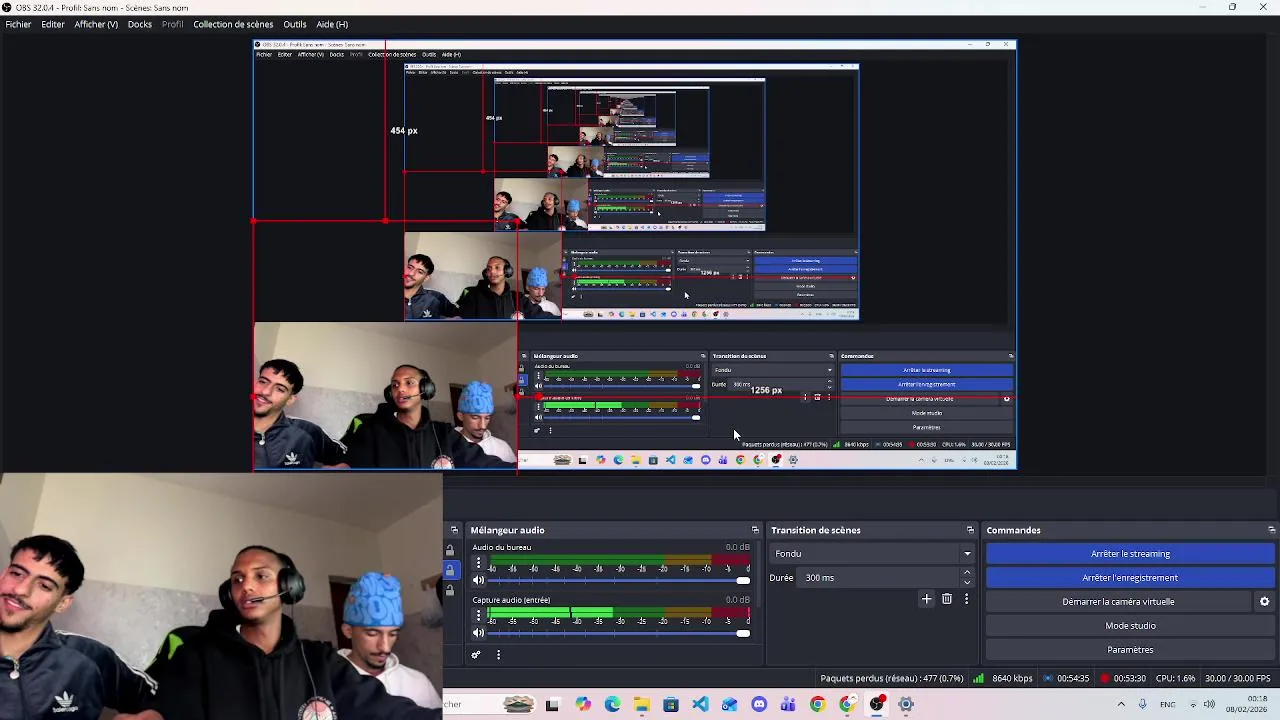
Task: Float the Commandes dock
Action: 1271,530
